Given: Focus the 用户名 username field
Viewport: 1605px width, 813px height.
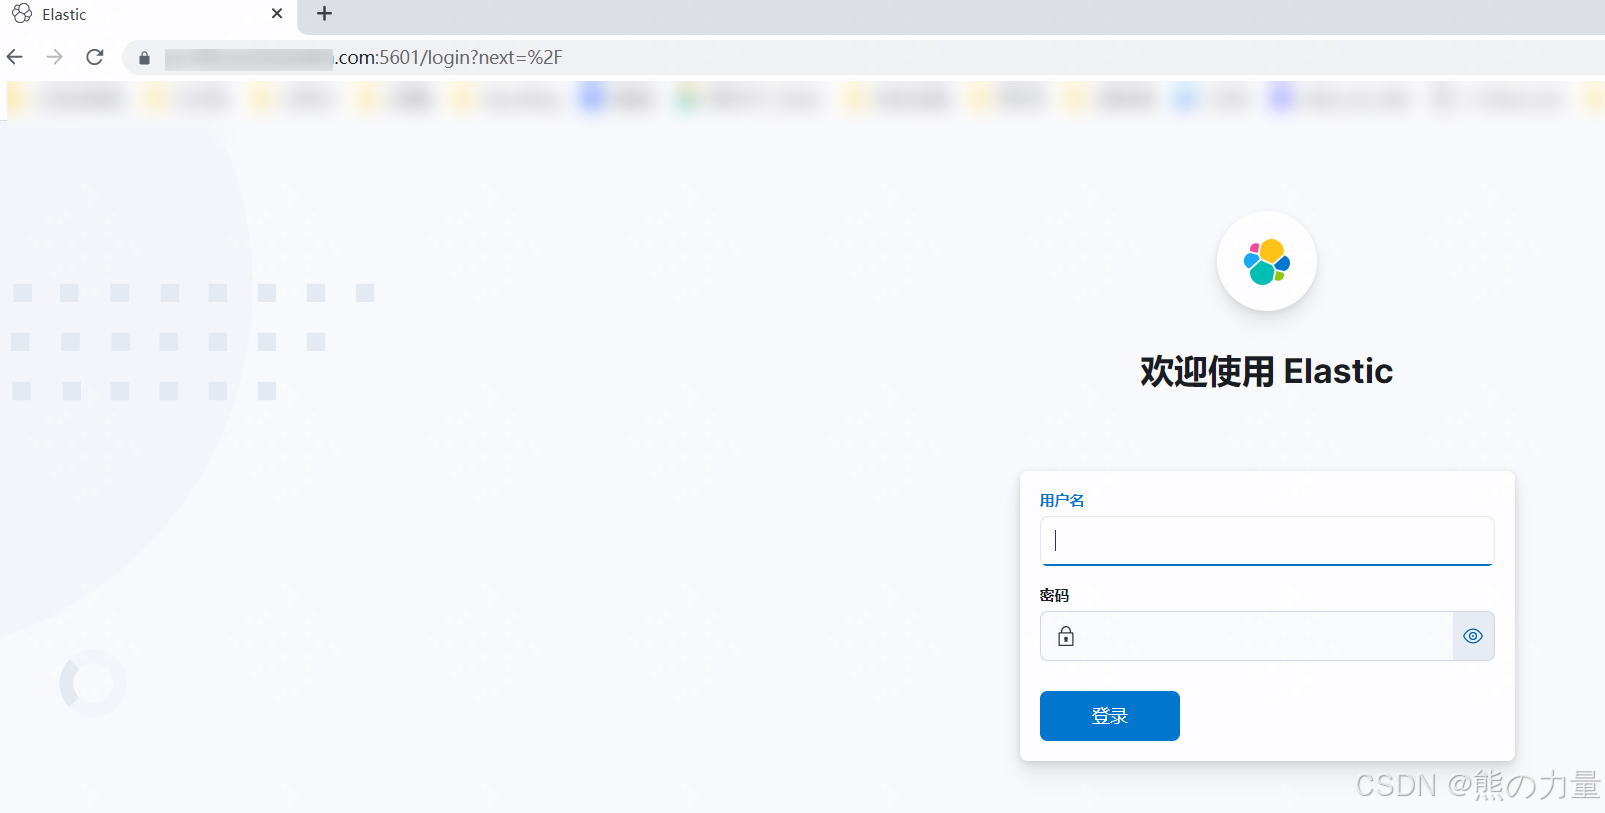Looking at the screenshot, I should click(x=1267, y=541).
